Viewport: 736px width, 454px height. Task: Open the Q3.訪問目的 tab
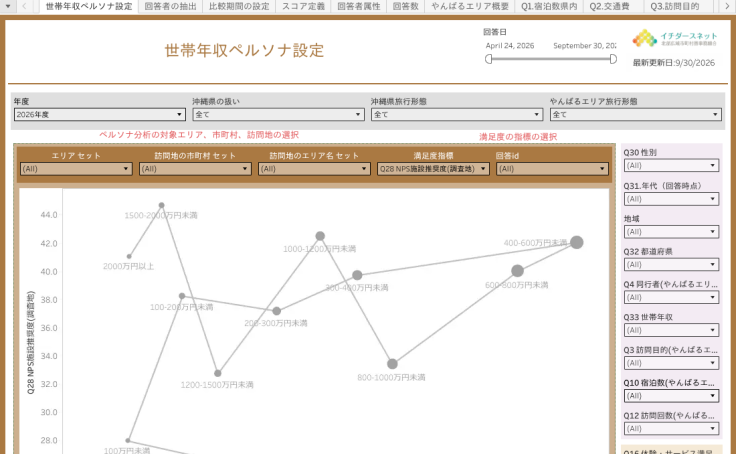pos(675,6)
